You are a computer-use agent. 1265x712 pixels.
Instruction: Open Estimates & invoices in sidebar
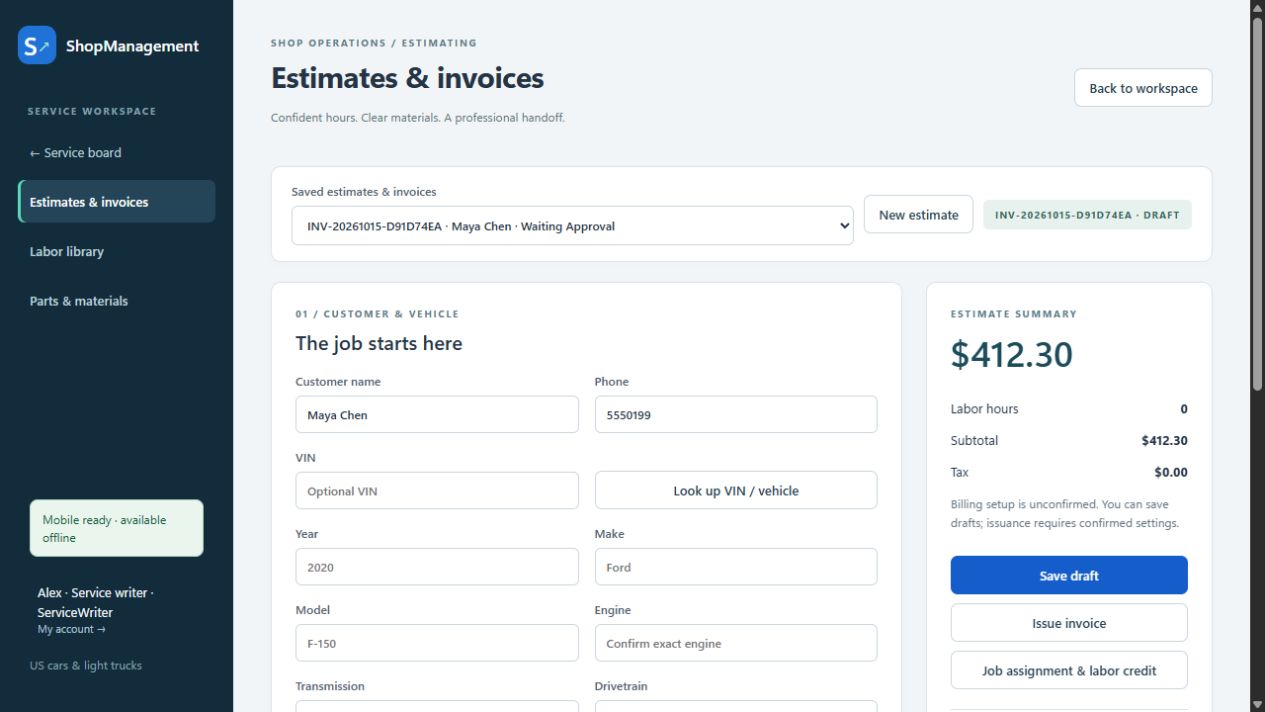pos(117,201)
